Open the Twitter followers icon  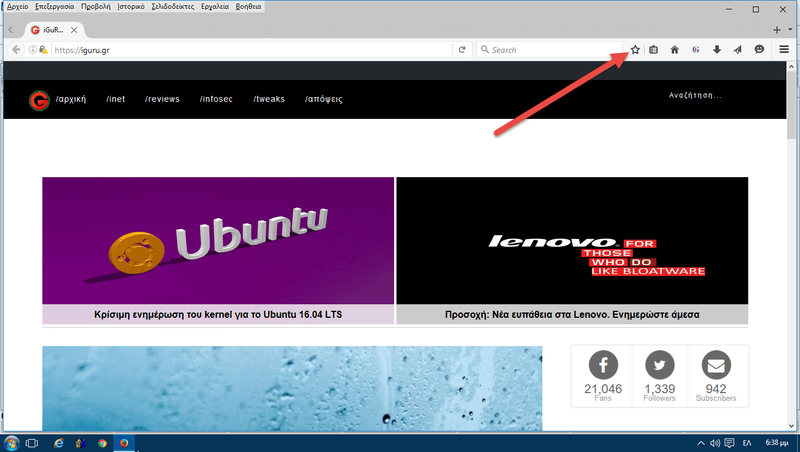click(660, 365)
